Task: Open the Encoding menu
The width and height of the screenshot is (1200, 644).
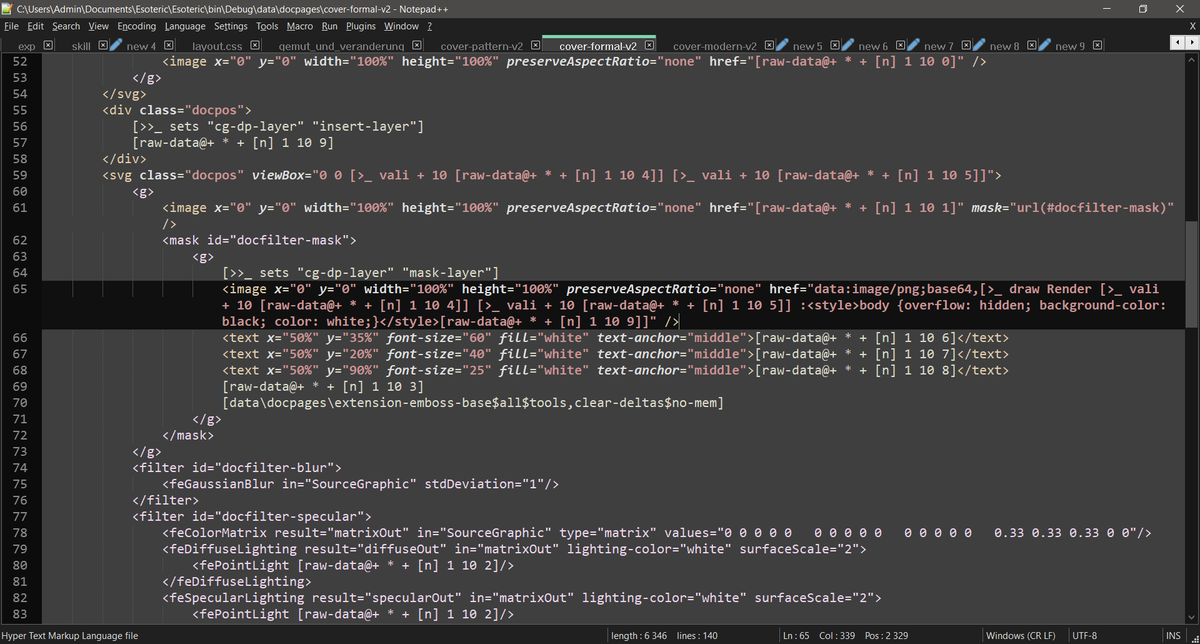Action: tap(137, 26)
